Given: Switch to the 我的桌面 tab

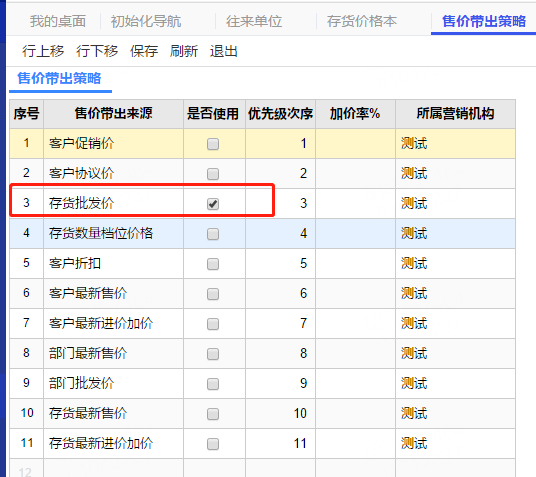Looking at the screenshot, I should [x=58, y=21].
